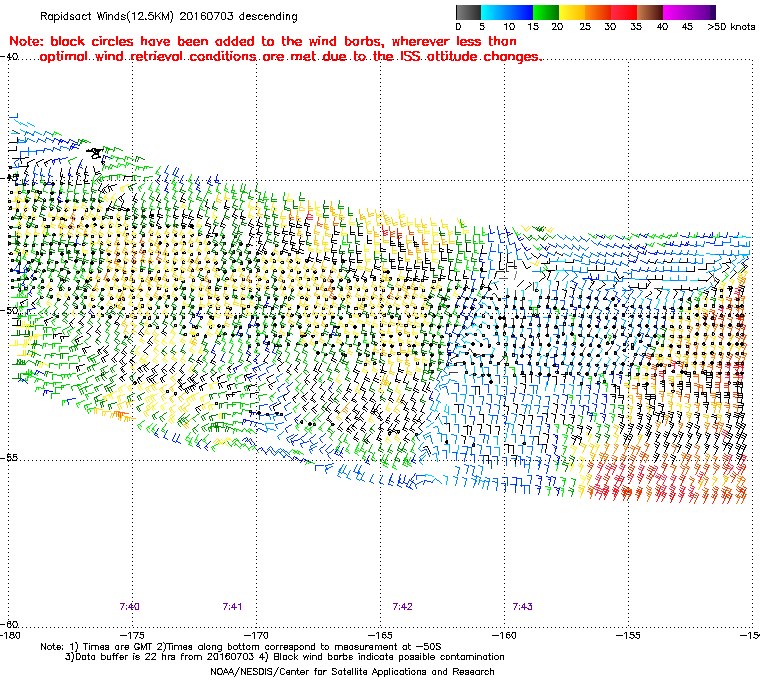This screenshot has height=688, width=760.
Task: Click the yellow 20-25 knots legend swatch
Action: [x=572, y=13]
